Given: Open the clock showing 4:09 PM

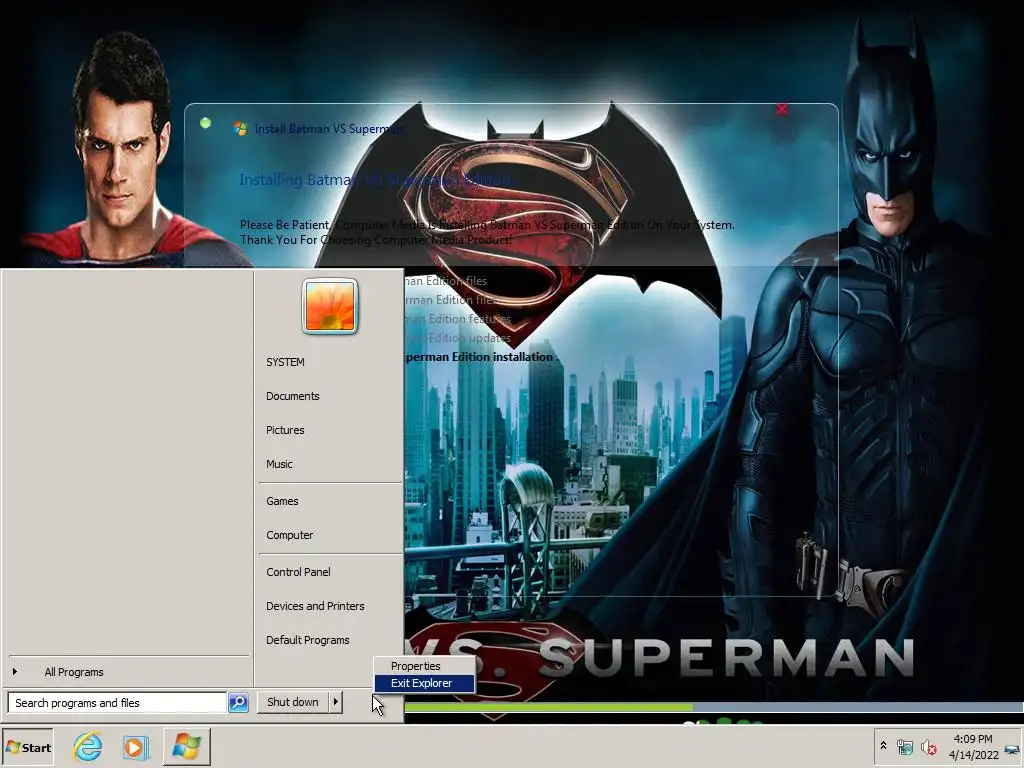Looking at the screenshot, I should 973,746.
